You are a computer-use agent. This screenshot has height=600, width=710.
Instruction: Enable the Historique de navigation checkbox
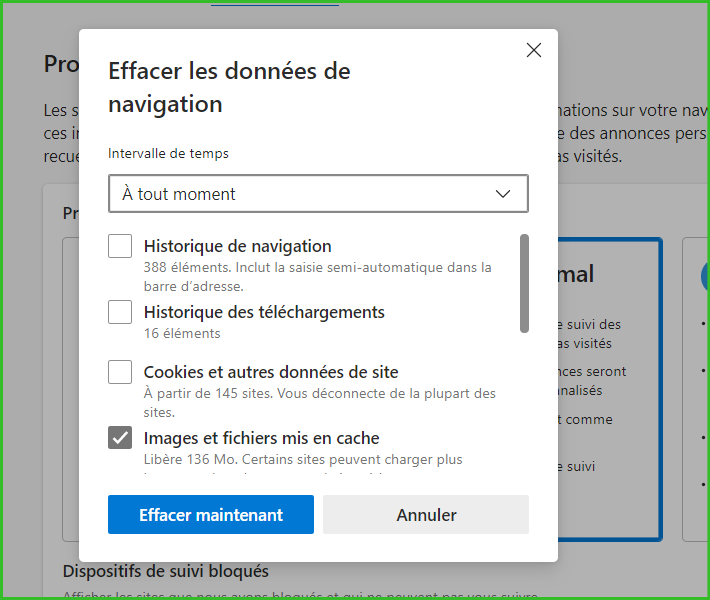click(x=120, y=246)
